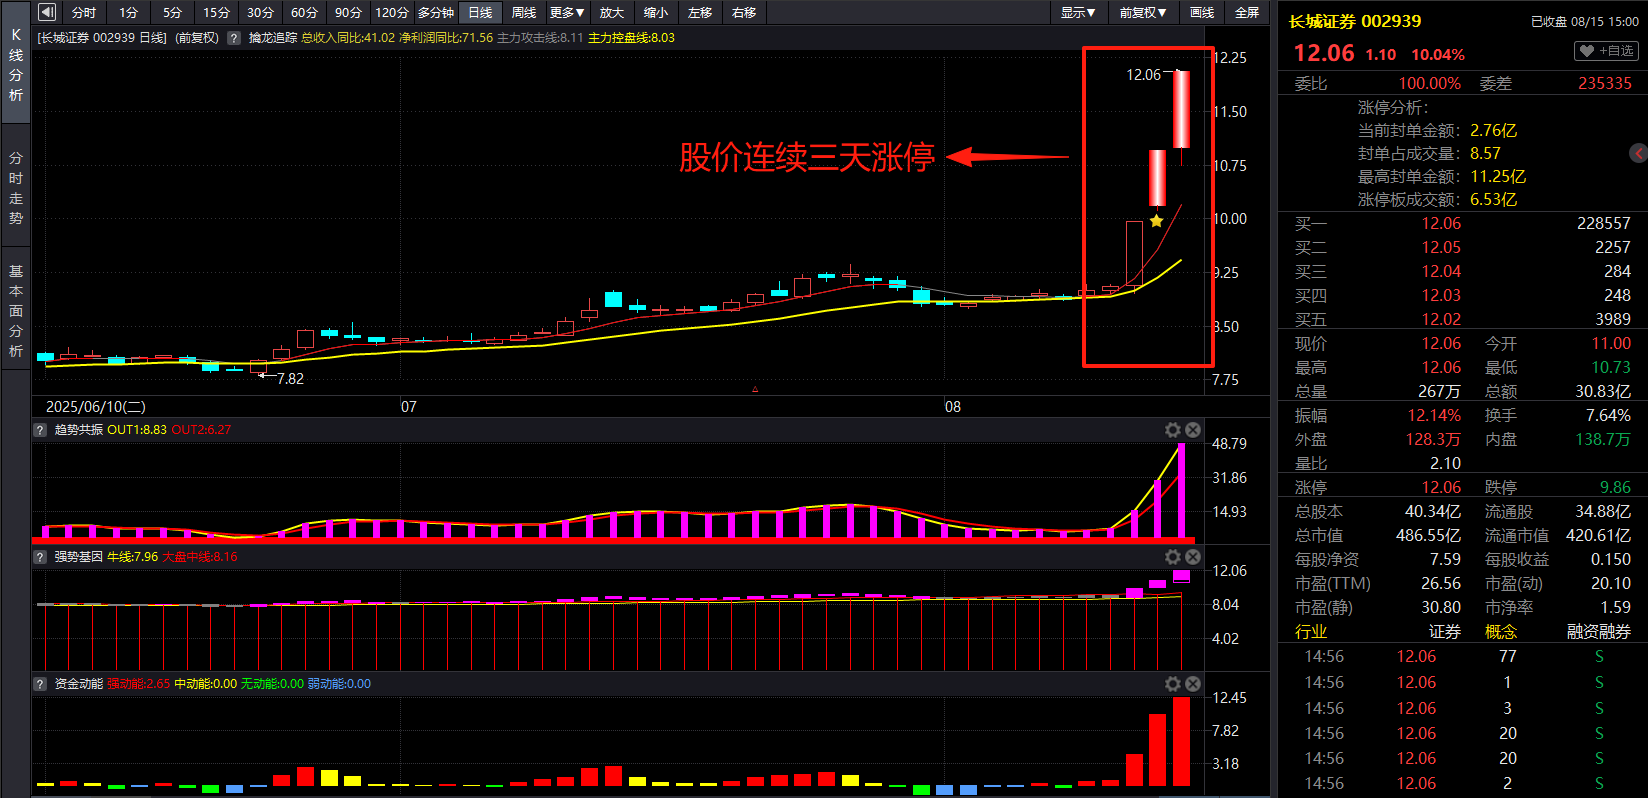Image resolution: width=1648 pixels, height=798 pixels.
Task: Click the 7.82 low price label on chart
Action: pos(290,379)
